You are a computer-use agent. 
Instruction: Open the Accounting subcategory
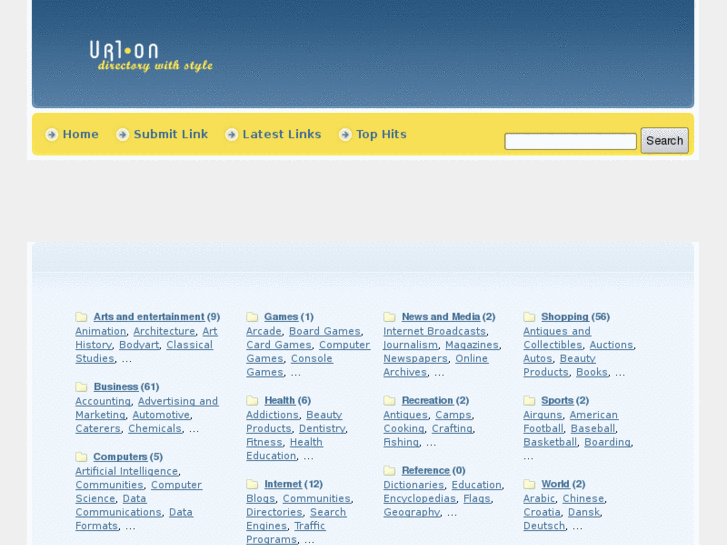click(103, 401)
